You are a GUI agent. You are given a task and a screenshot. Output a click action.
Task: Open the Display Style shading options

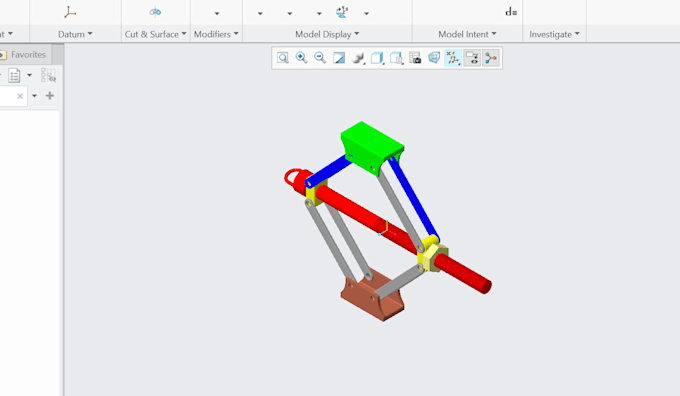(x=358, y=58)
